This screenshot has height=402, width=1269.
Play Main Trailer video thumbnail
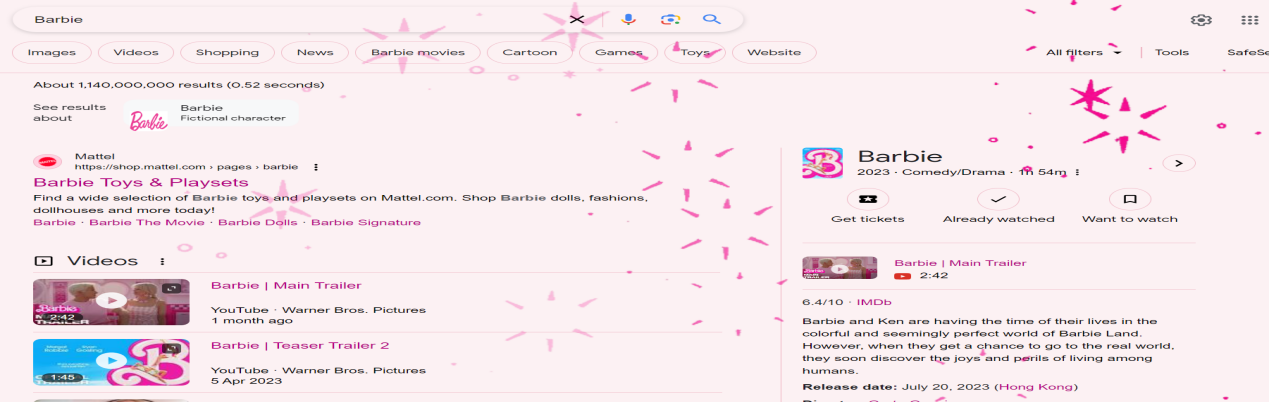pyautogui.click(x=111, y=302)
